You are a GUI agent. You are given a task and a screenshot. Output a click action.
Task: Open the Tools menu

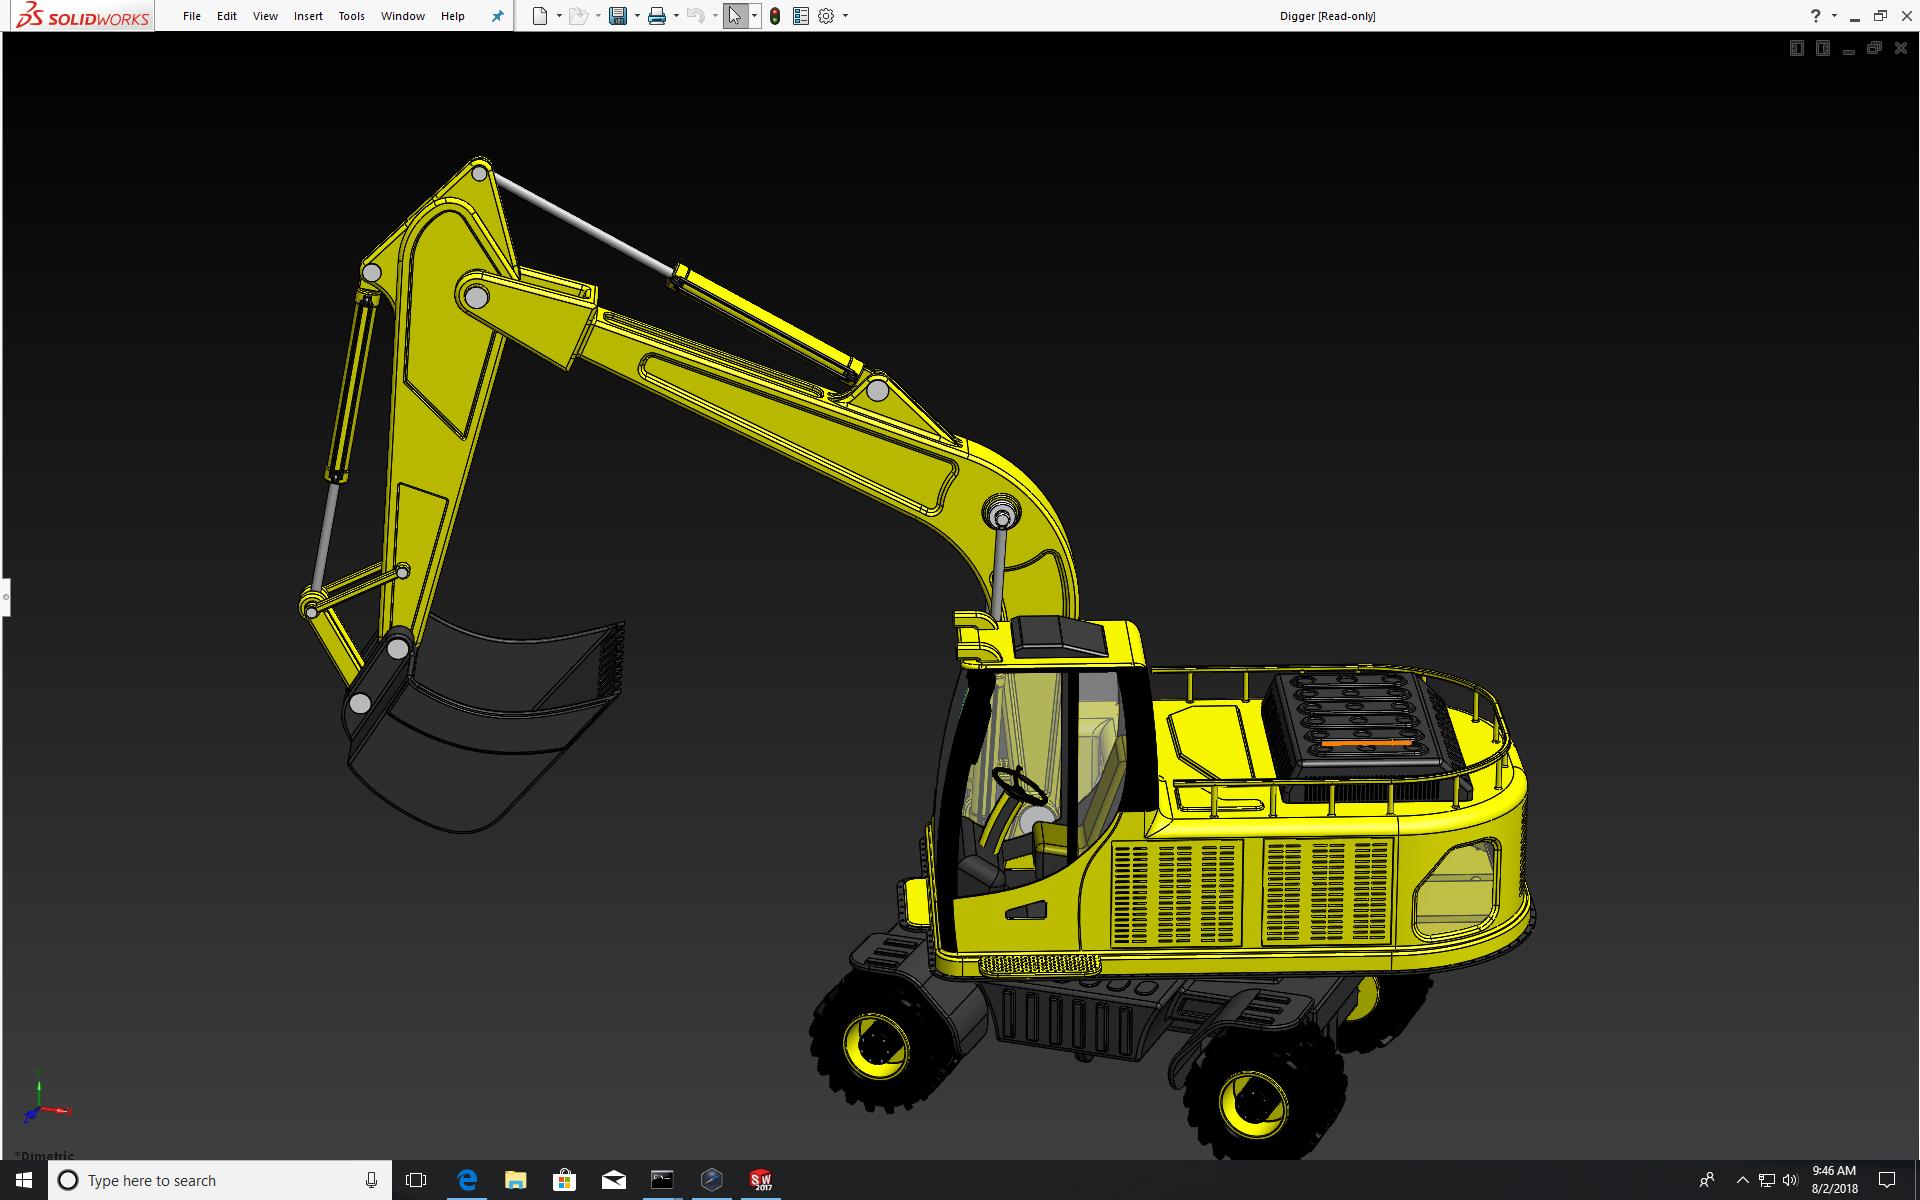pyautogui.click(x=351, y=16)
